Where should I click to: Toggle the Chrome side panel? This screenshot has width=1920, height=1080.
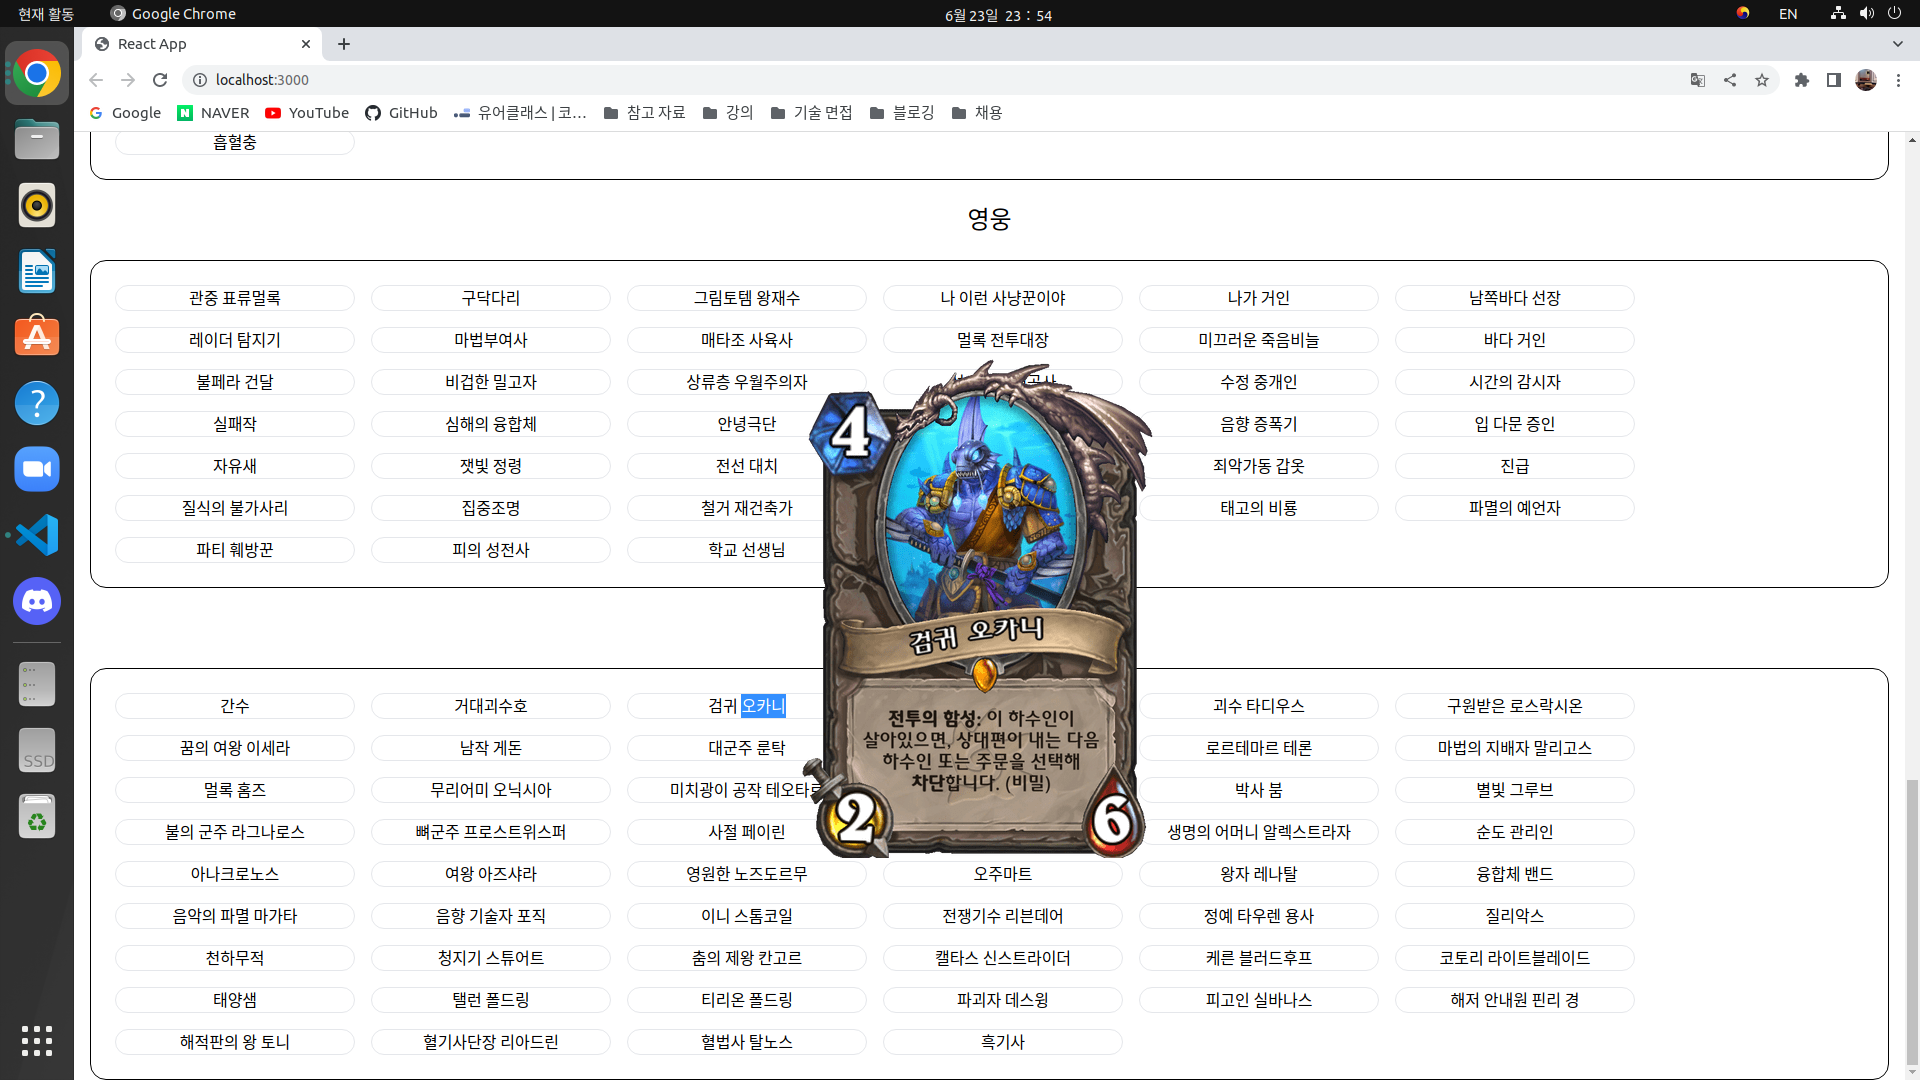(1834, 80)
